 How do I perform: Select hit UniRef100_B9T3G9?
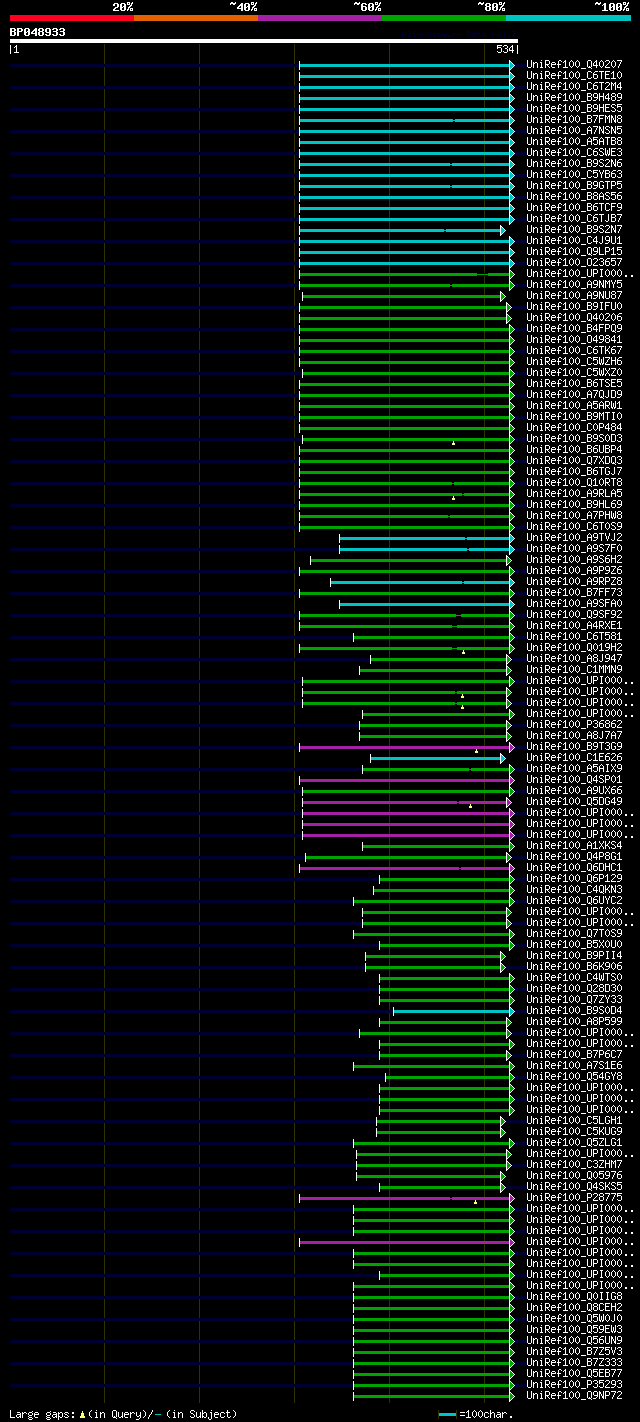tap(574, 746)
